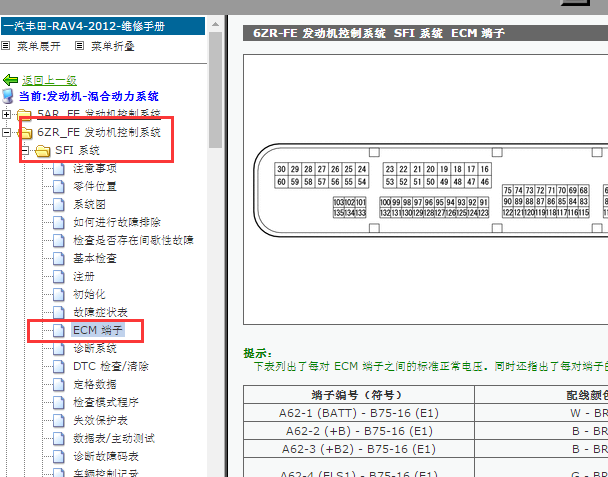Select the ECM 端子 tree item
This screenshot has height=477, width=608.
click(98, 330)
